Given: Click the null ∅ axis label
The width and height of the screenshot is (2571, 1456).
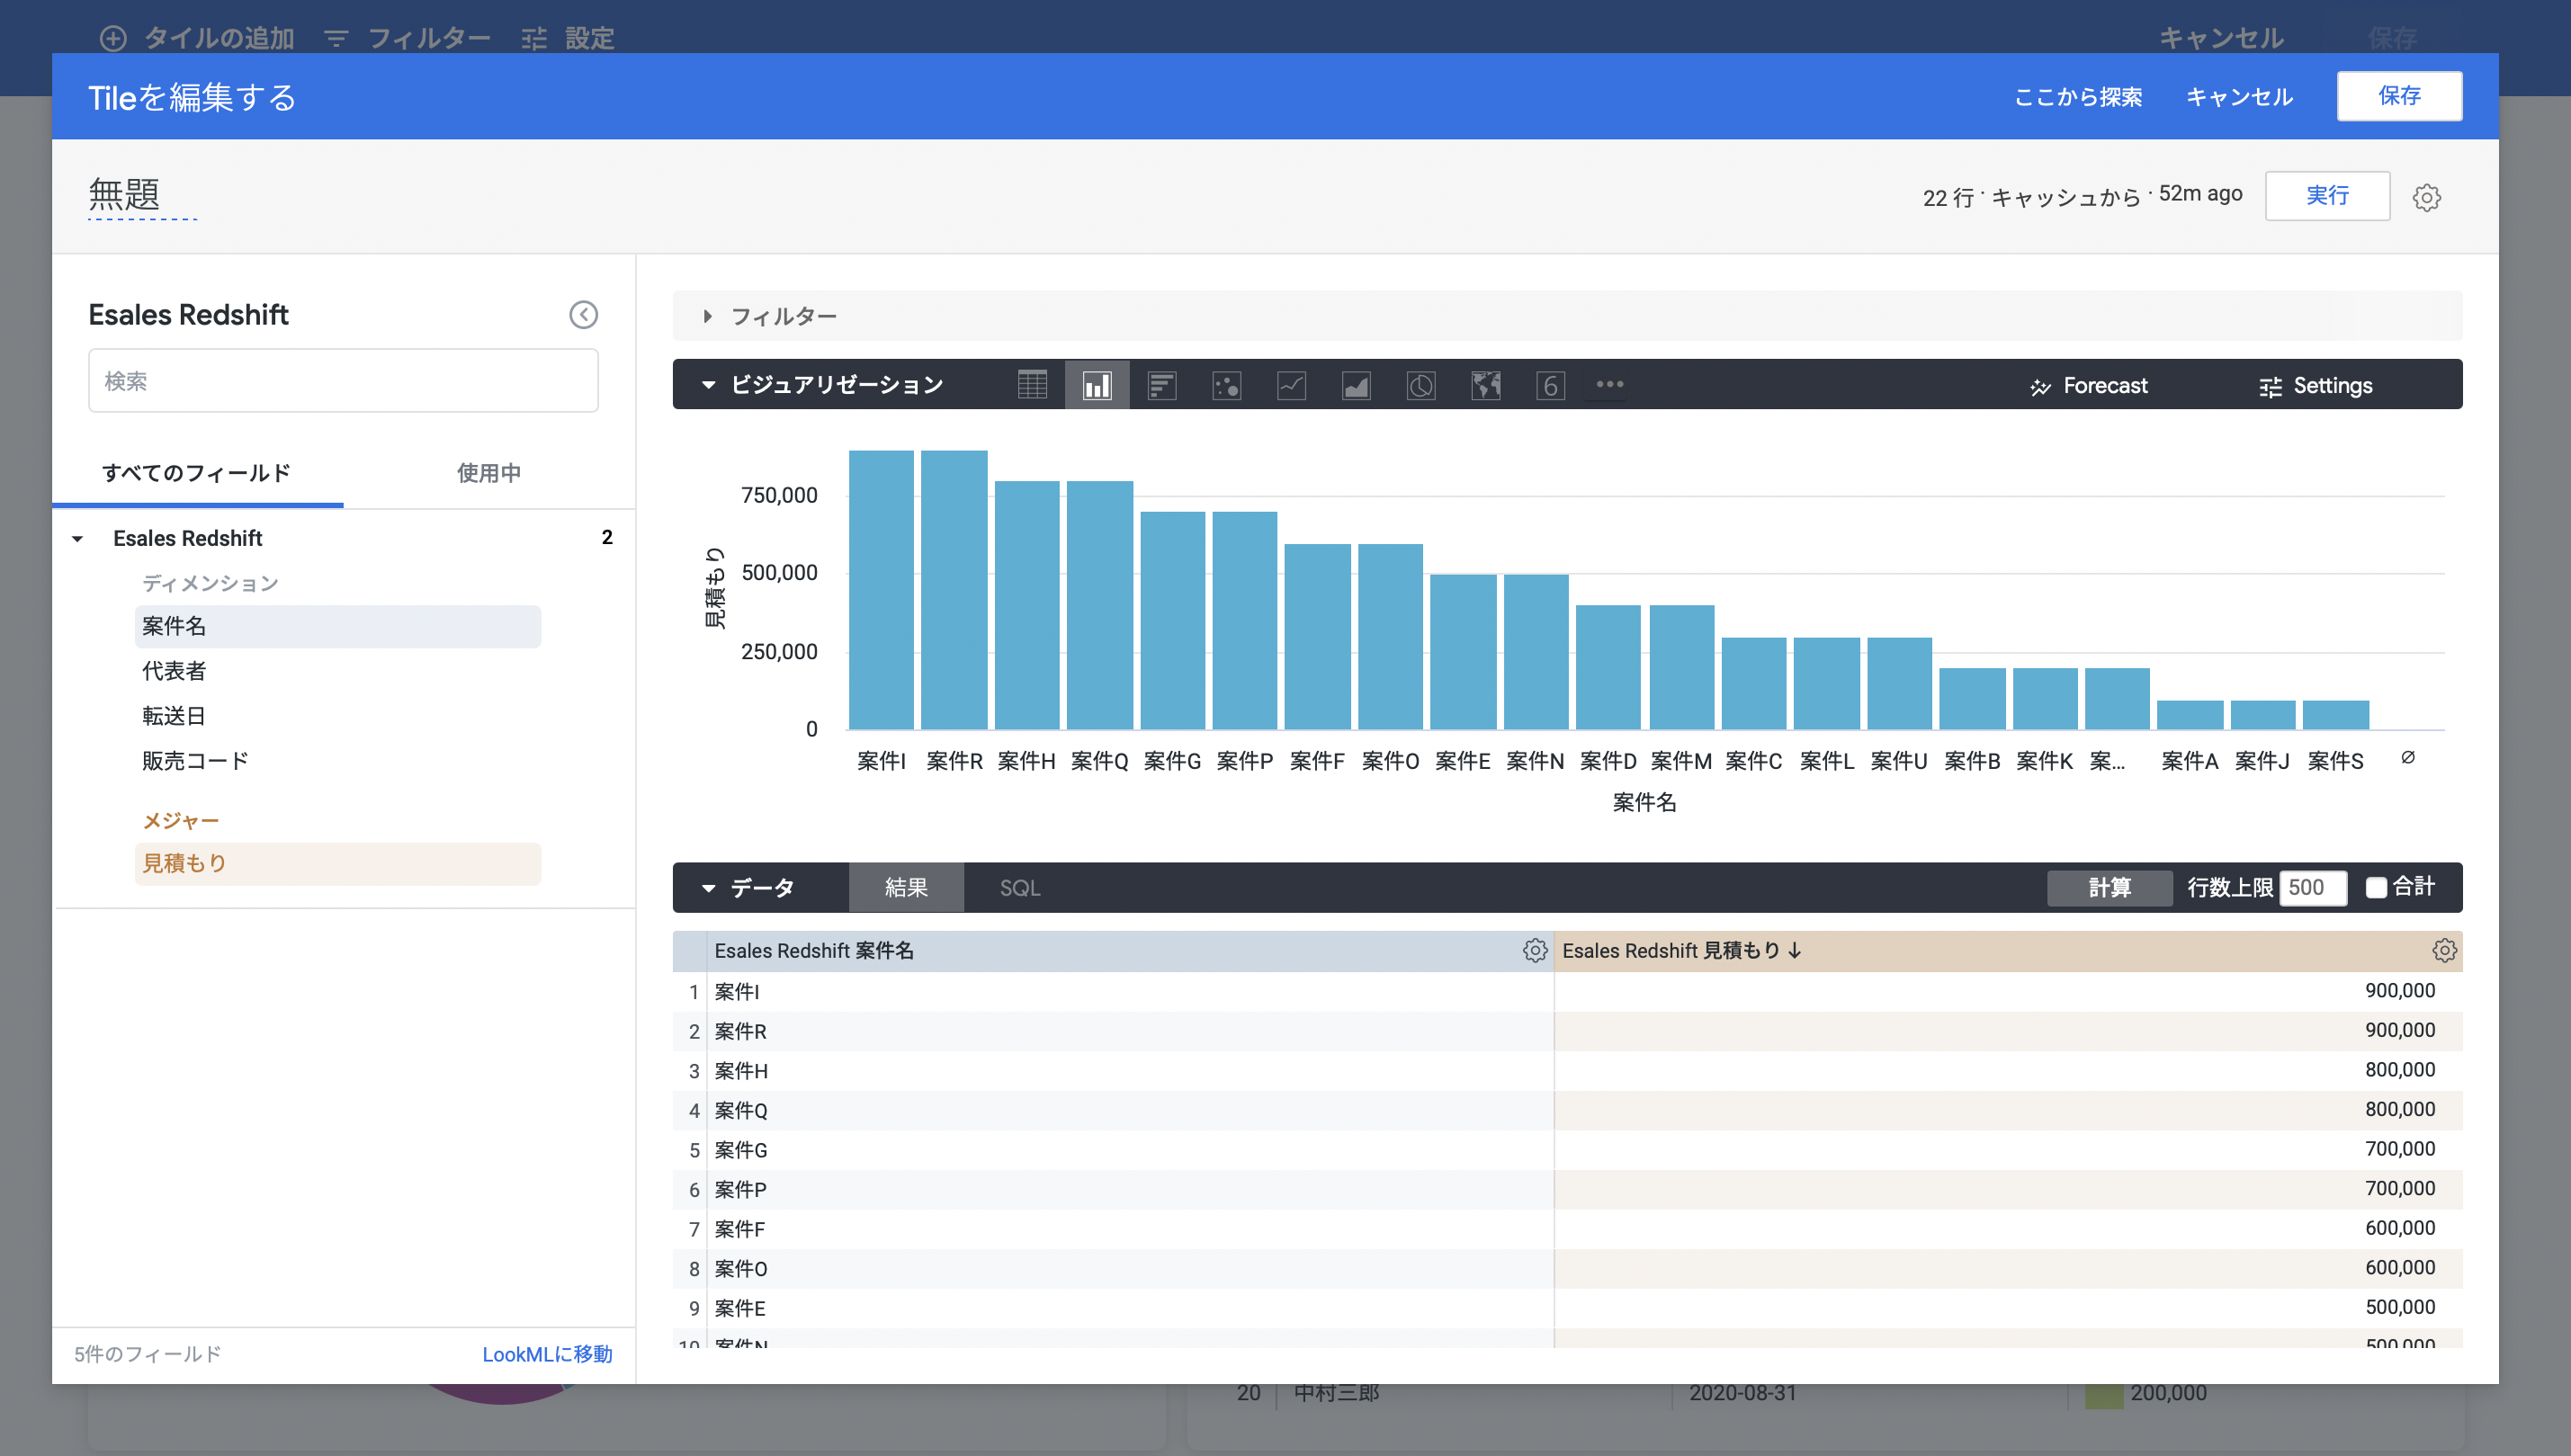Looking at the screenshot, I should (2408, 758).
